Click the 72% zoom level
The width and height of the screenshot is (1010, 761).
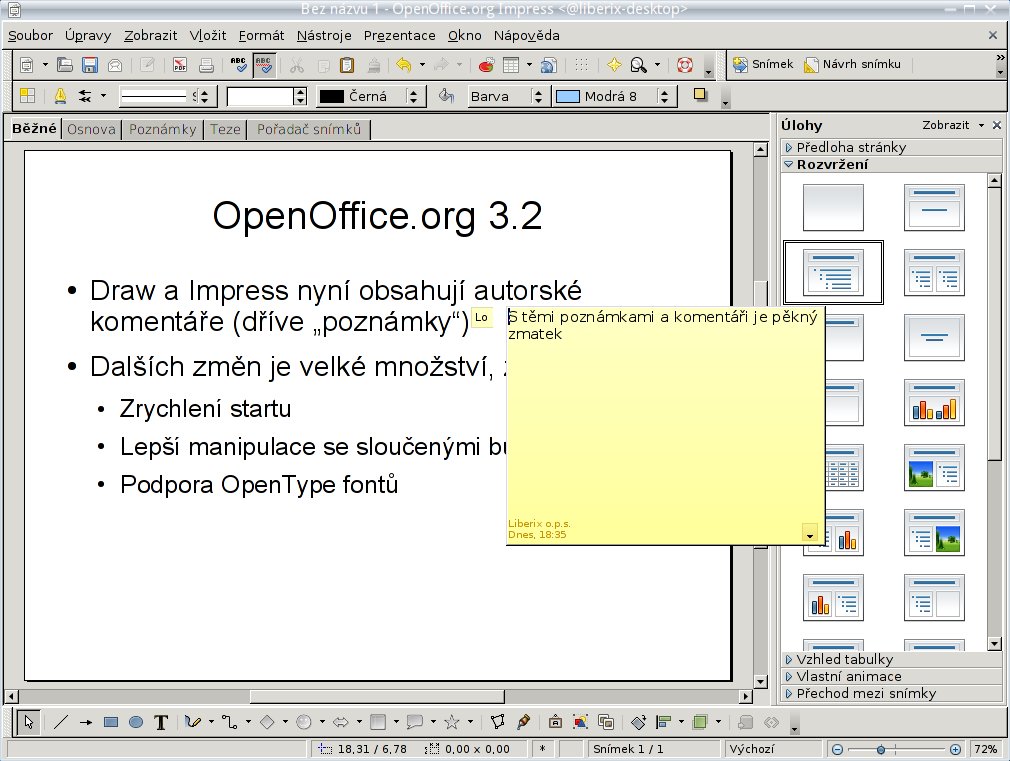(x=986, y=749)
